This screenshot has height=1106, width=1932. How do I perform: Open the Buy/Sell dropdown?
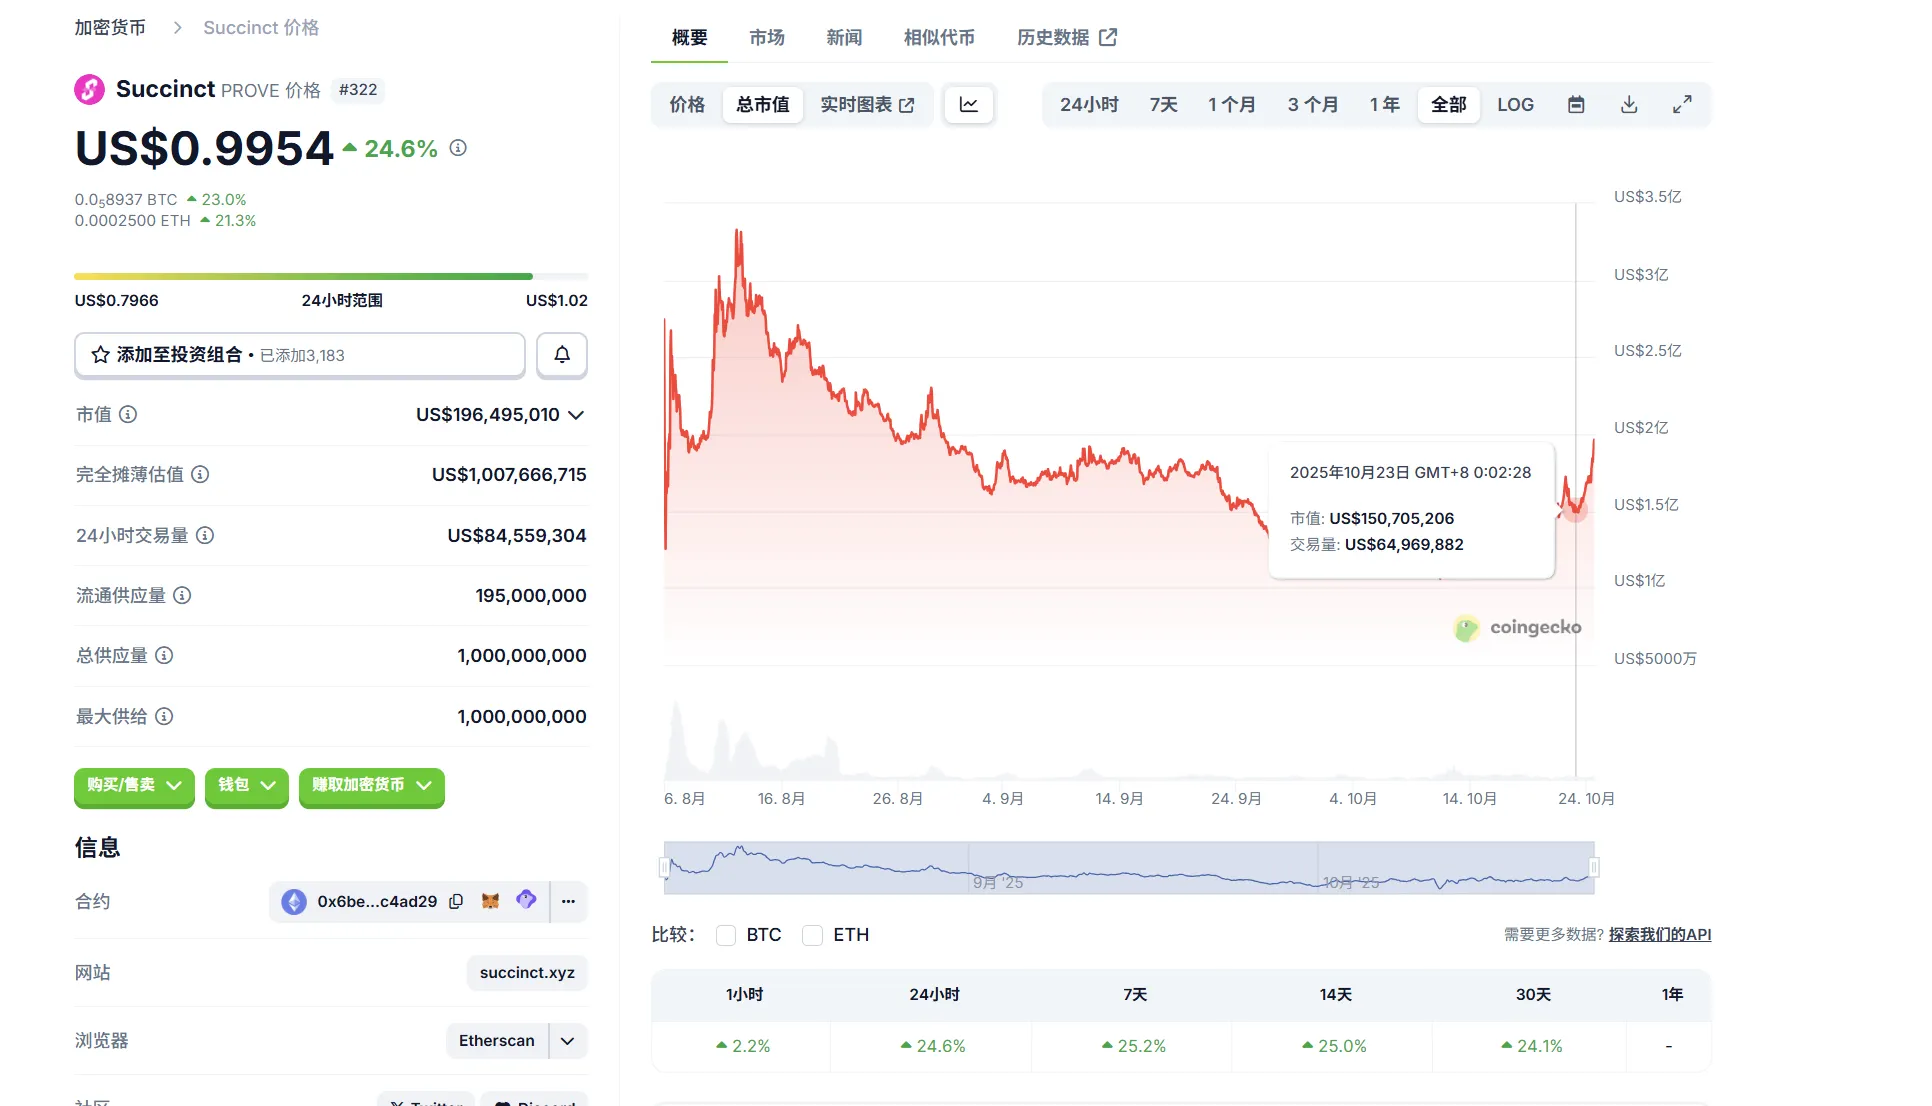pos(134,785)
